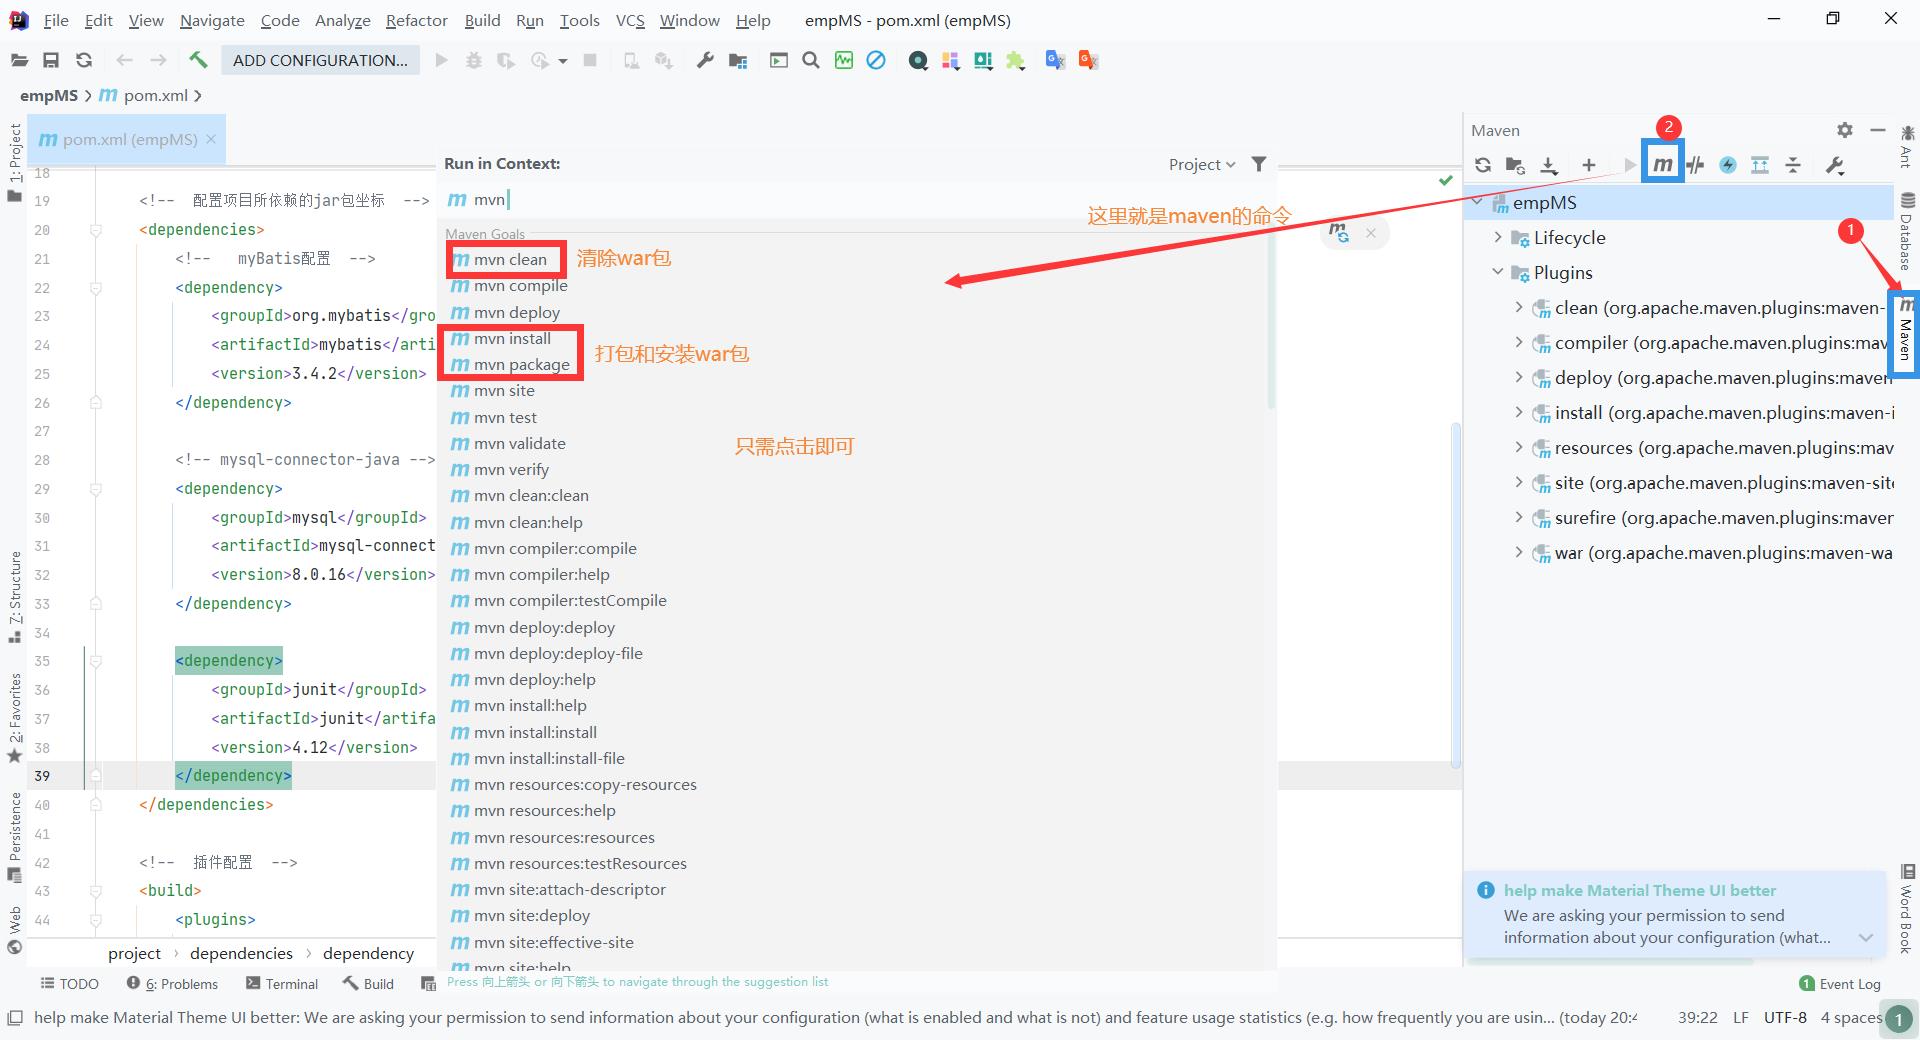Open the Terminal tool window tab
The image size is (1920, 1040).
(x=281, y=984)
